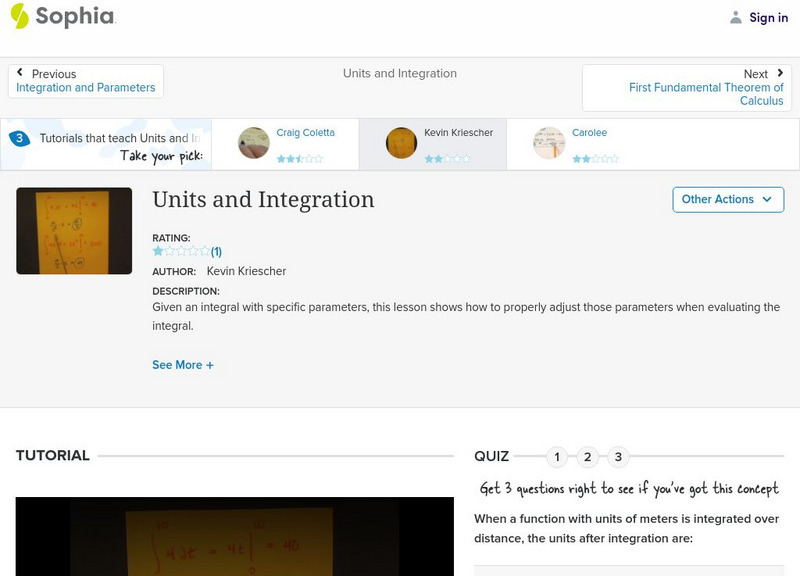Click quiz step circle 1
This screenshot has width=800, height=576.
[x=557, y=456]
